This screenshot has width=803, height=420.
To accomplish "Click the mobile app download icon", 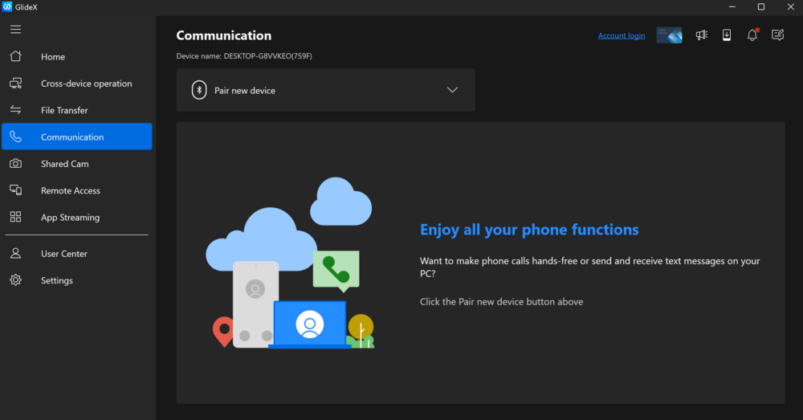I will (727, 35).
